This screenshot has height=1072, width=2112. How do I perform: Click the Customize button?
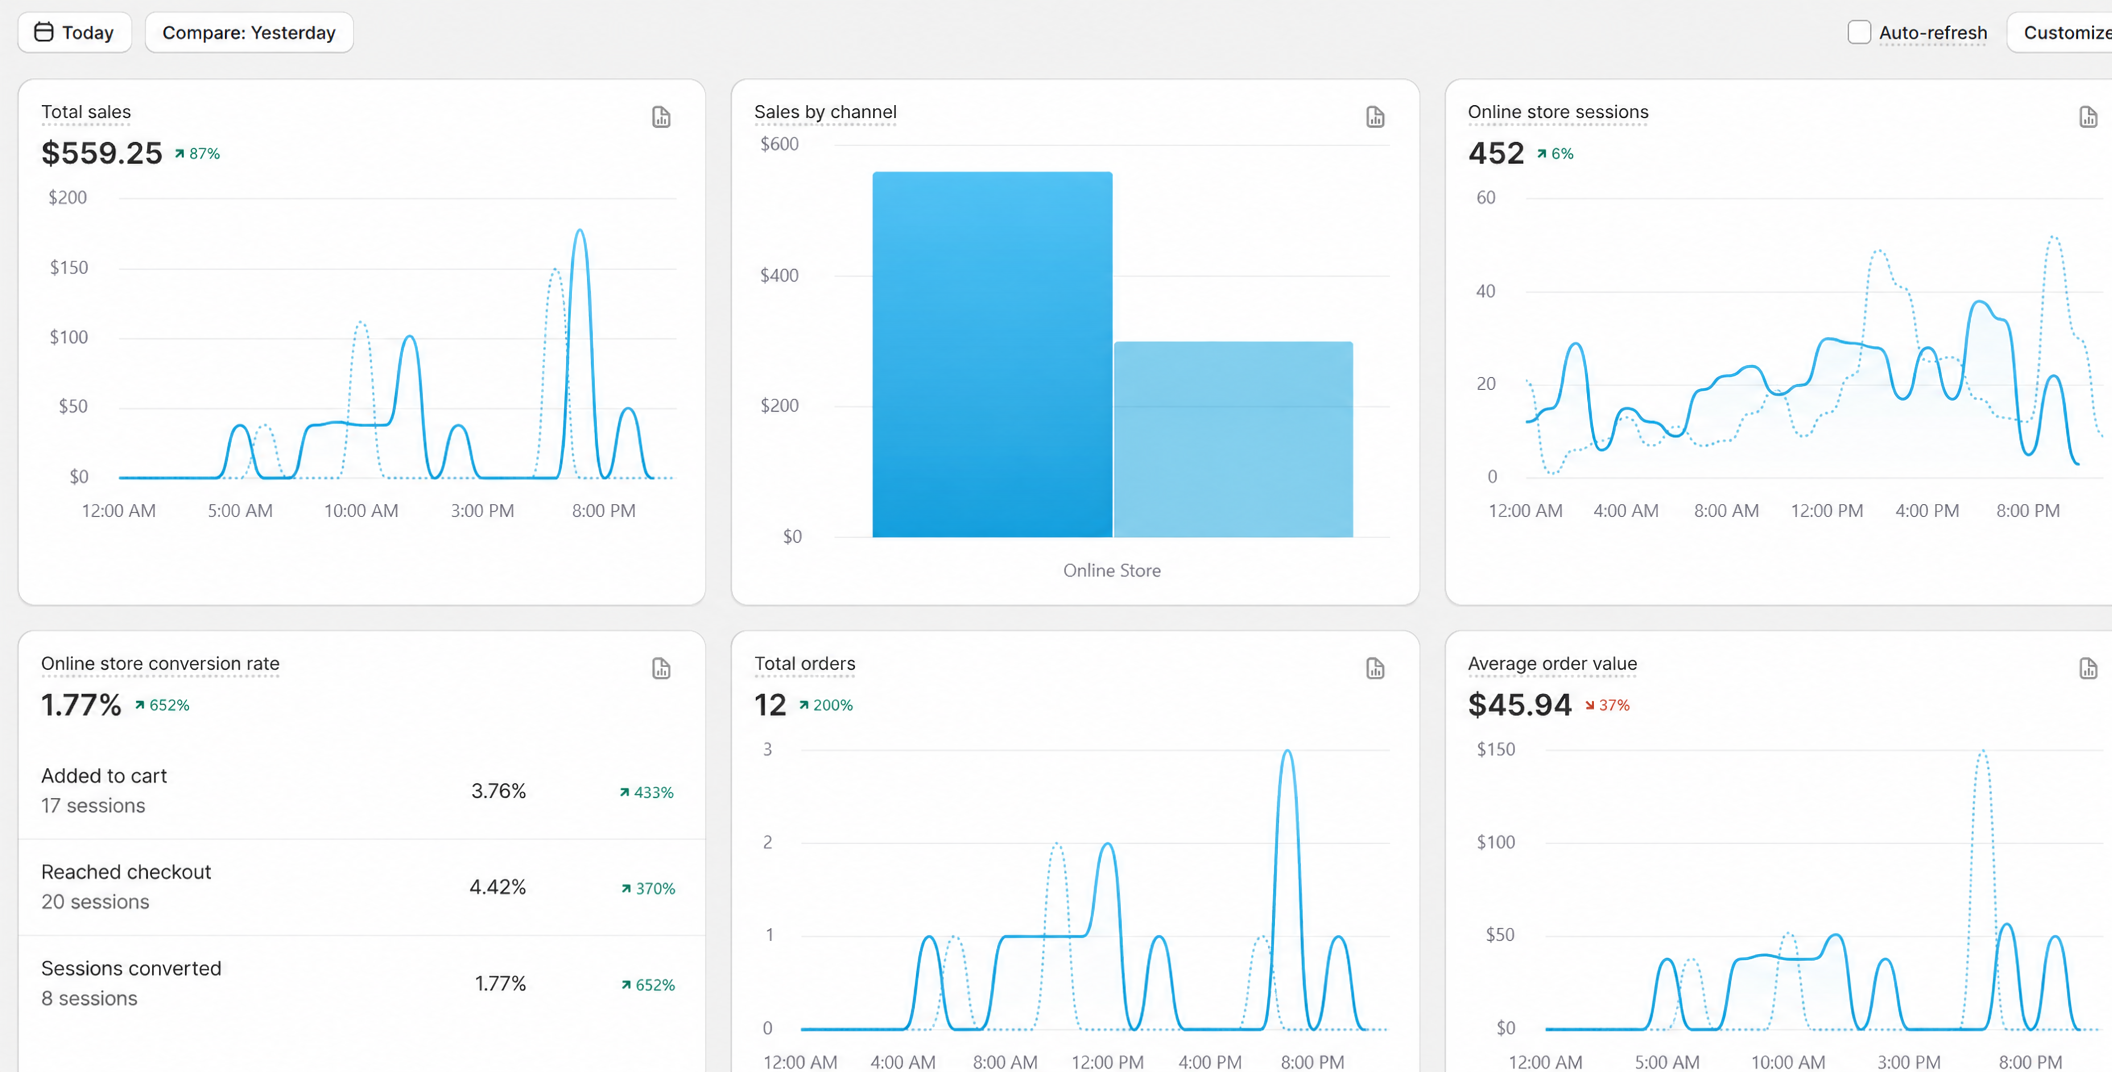tap(2062, 32)
